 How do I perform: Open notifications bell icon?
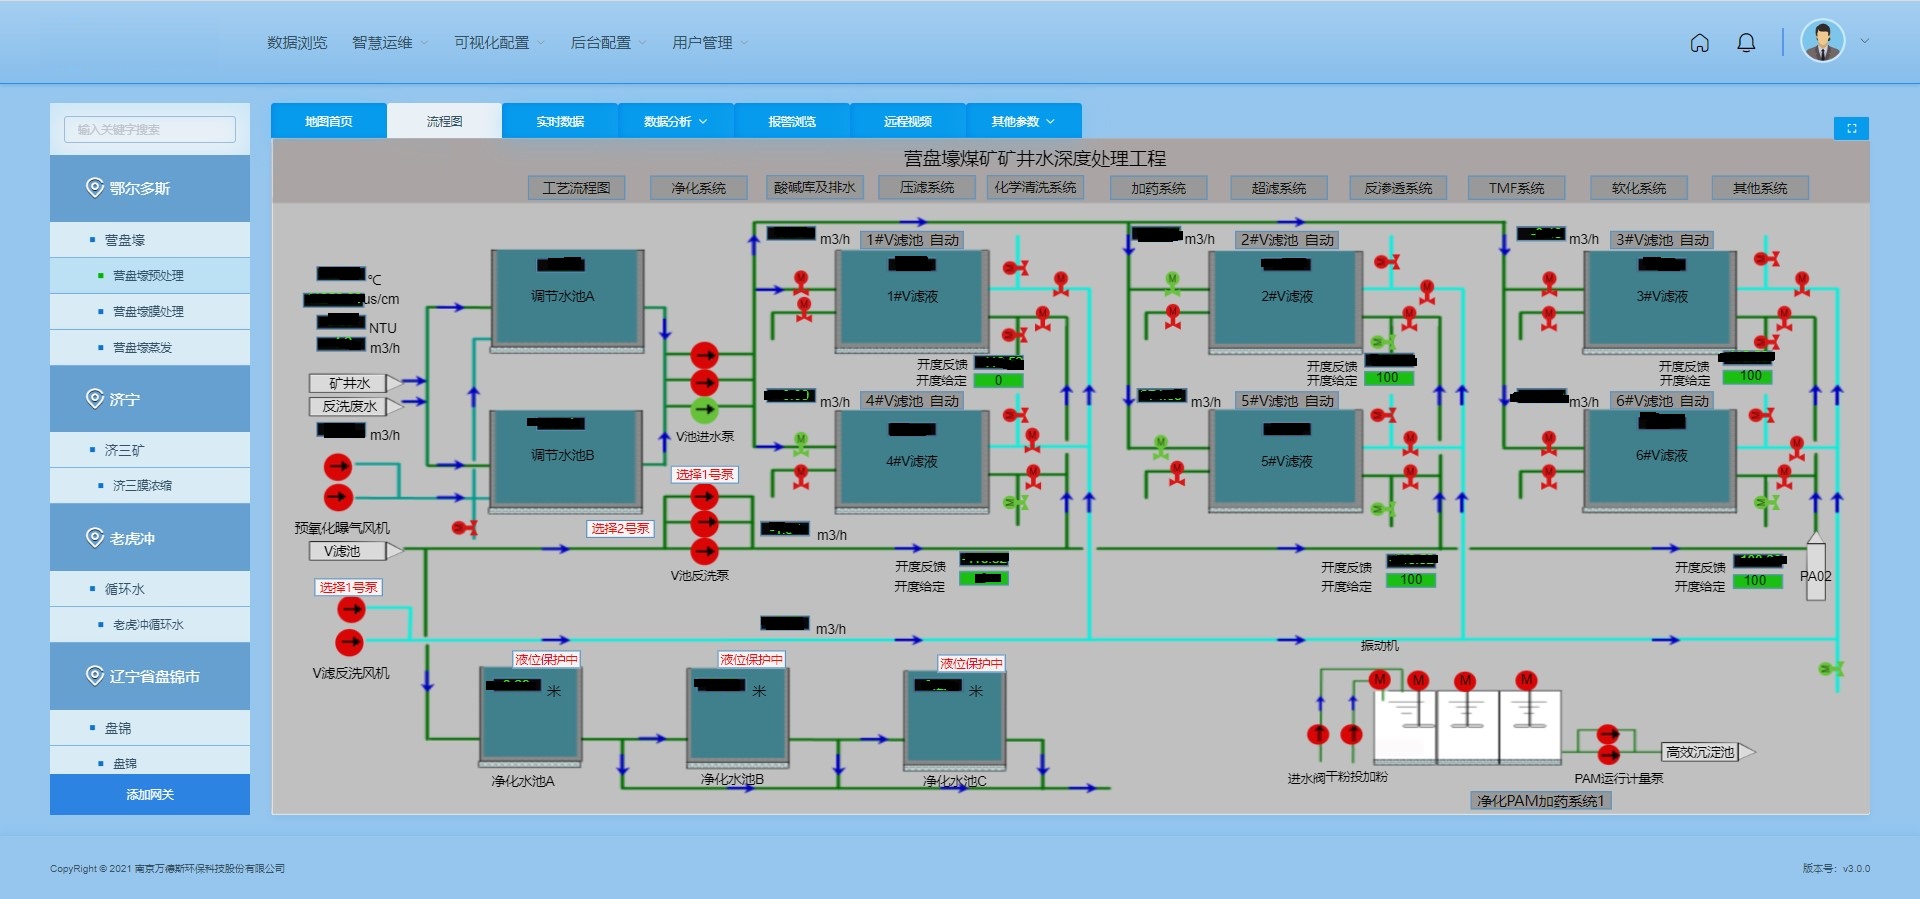(1746, 43)
